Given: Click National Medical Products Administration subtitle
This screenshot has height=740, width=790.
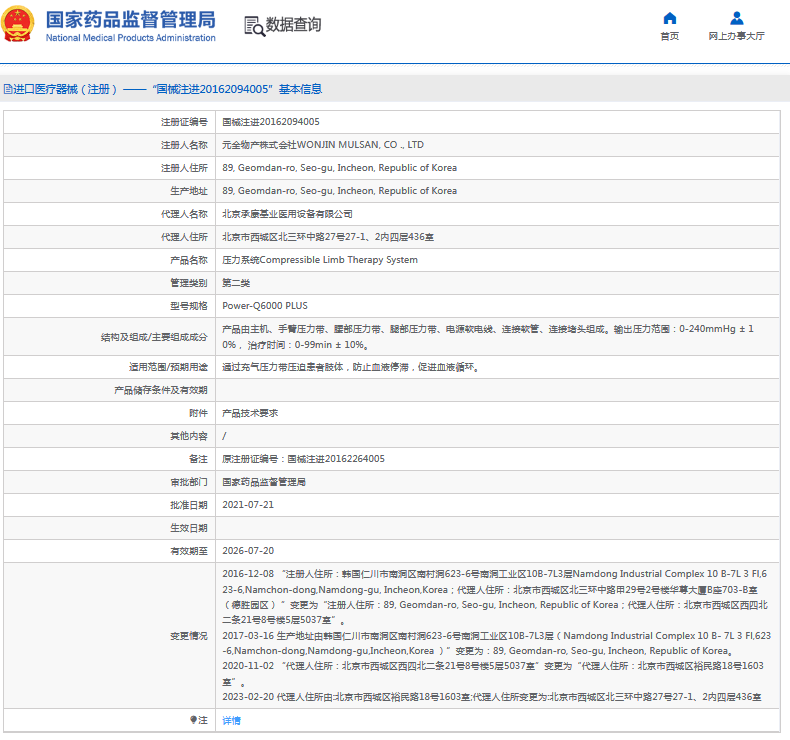Looking at the screenshot, I should (130, 38).
